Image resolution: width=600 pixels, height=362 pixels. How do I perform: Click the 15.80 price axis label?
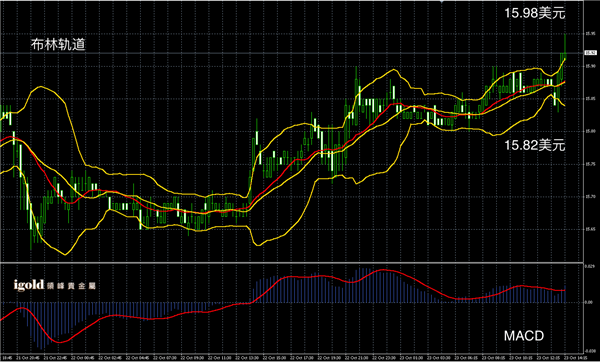point(589,131)
